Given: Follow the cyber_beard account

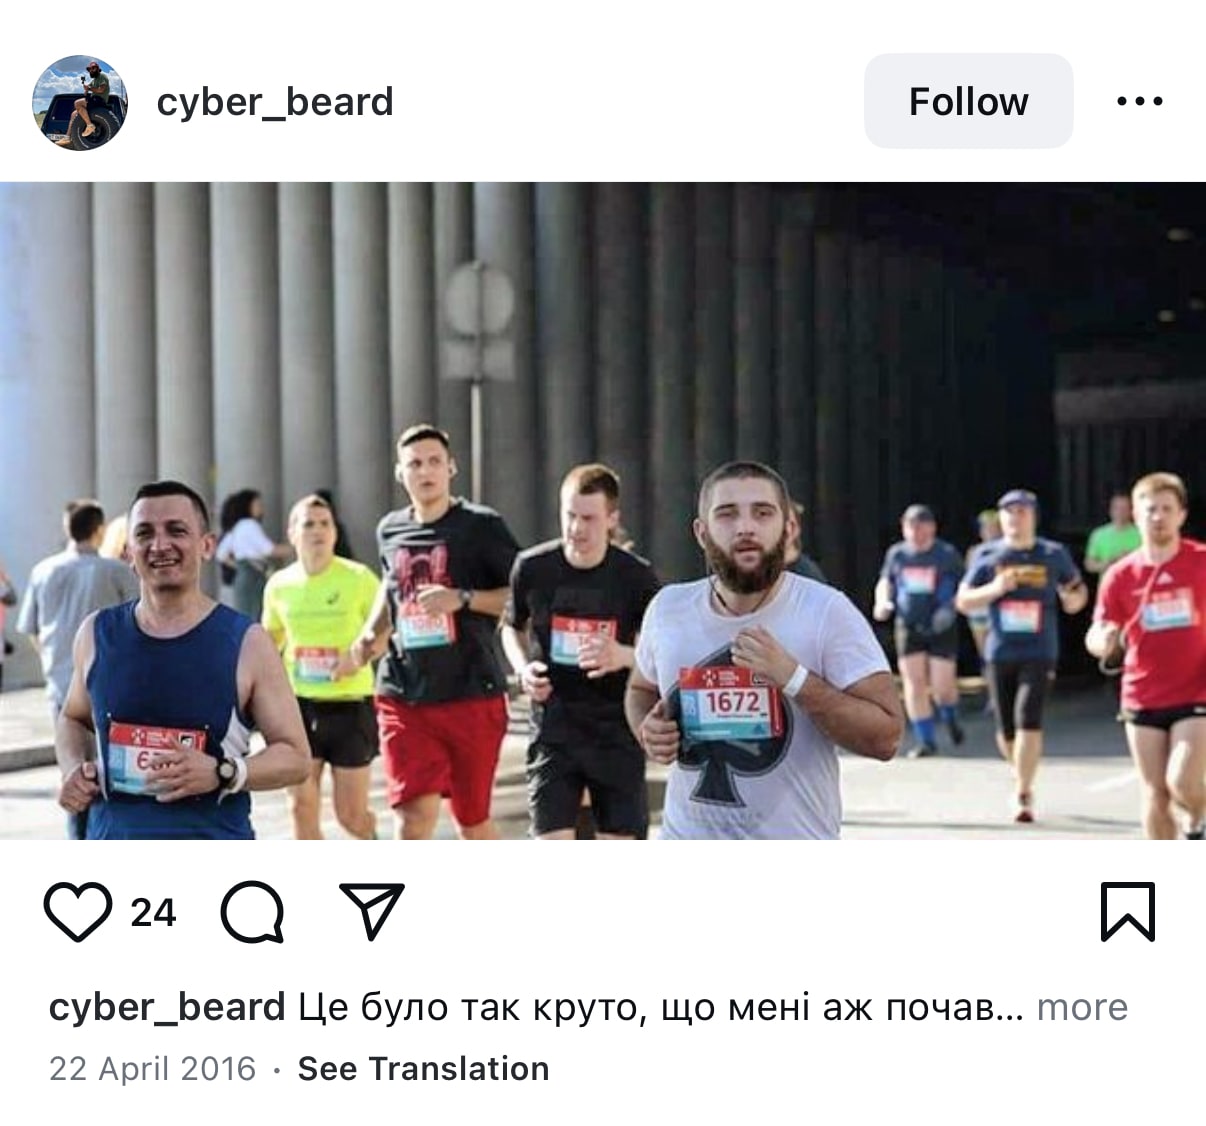Looking at the screenshot, I should tap(968, 101).
